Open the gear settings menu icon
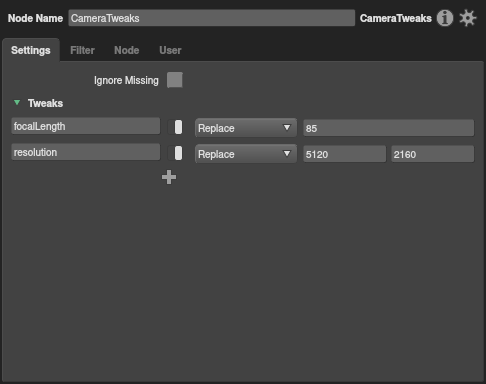 (x=468, y=18)
